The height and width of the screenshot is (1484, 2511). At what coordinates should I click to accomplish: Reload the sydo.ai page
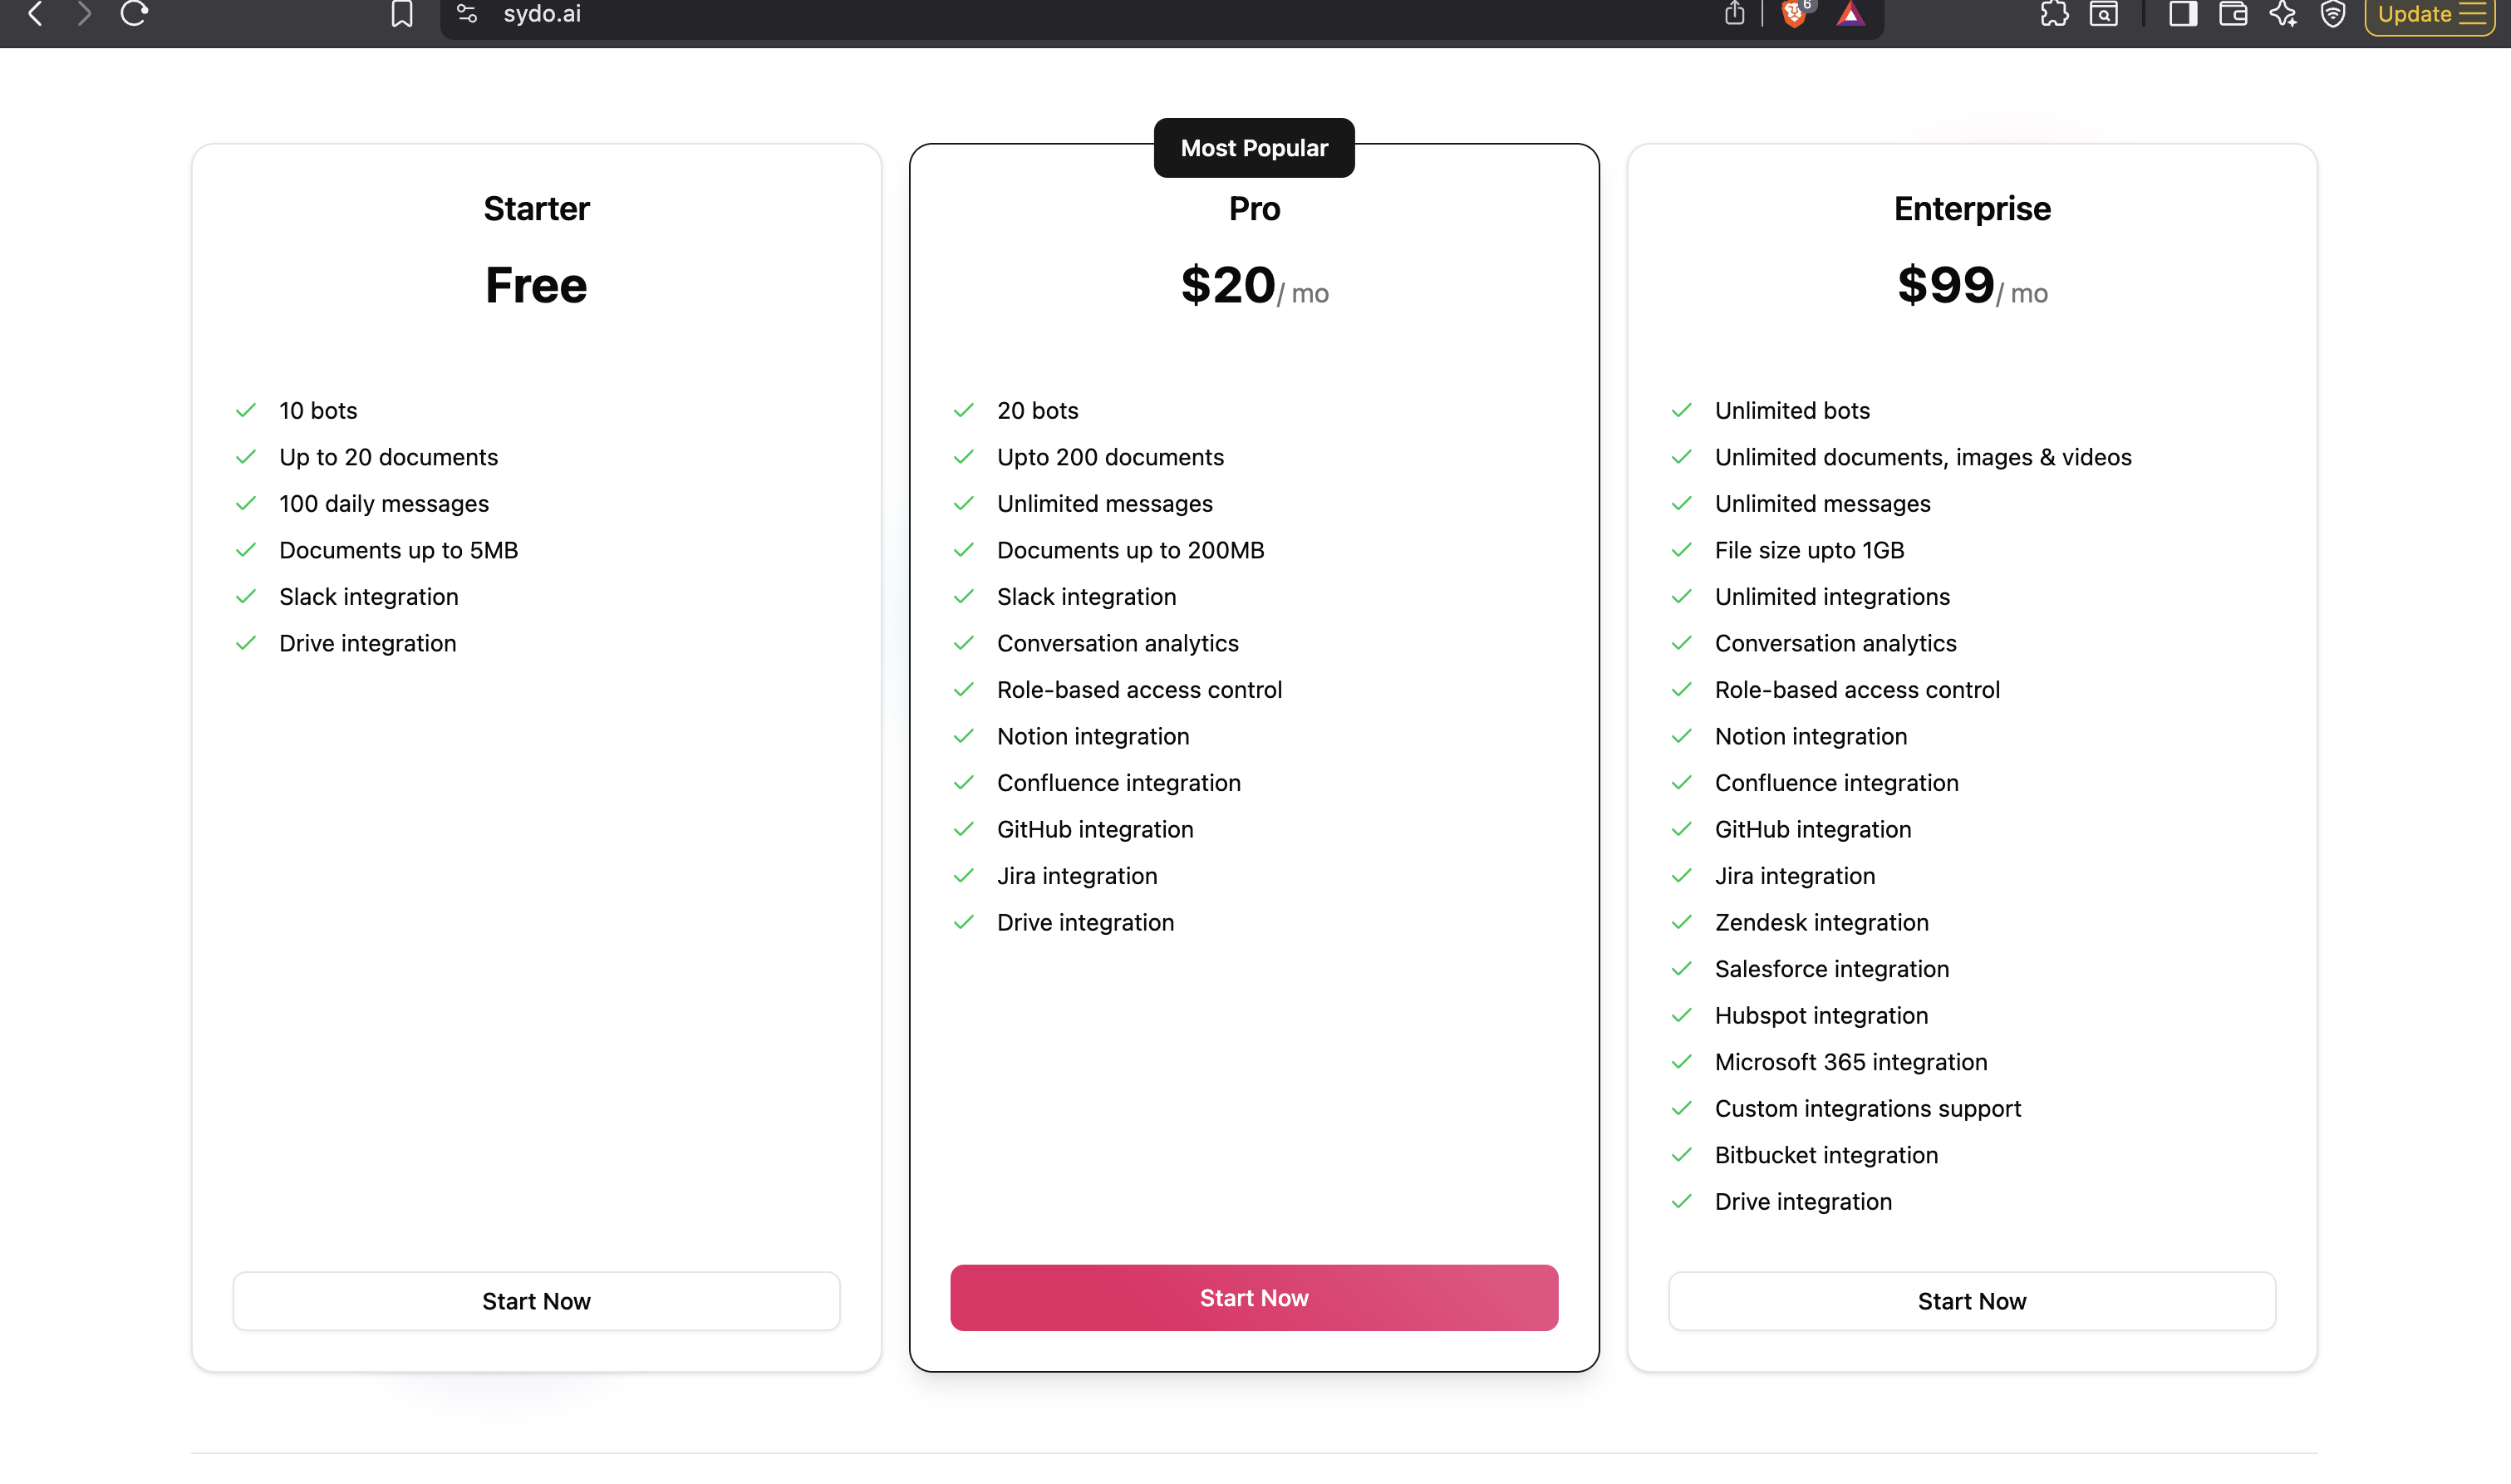coord(134,14)
